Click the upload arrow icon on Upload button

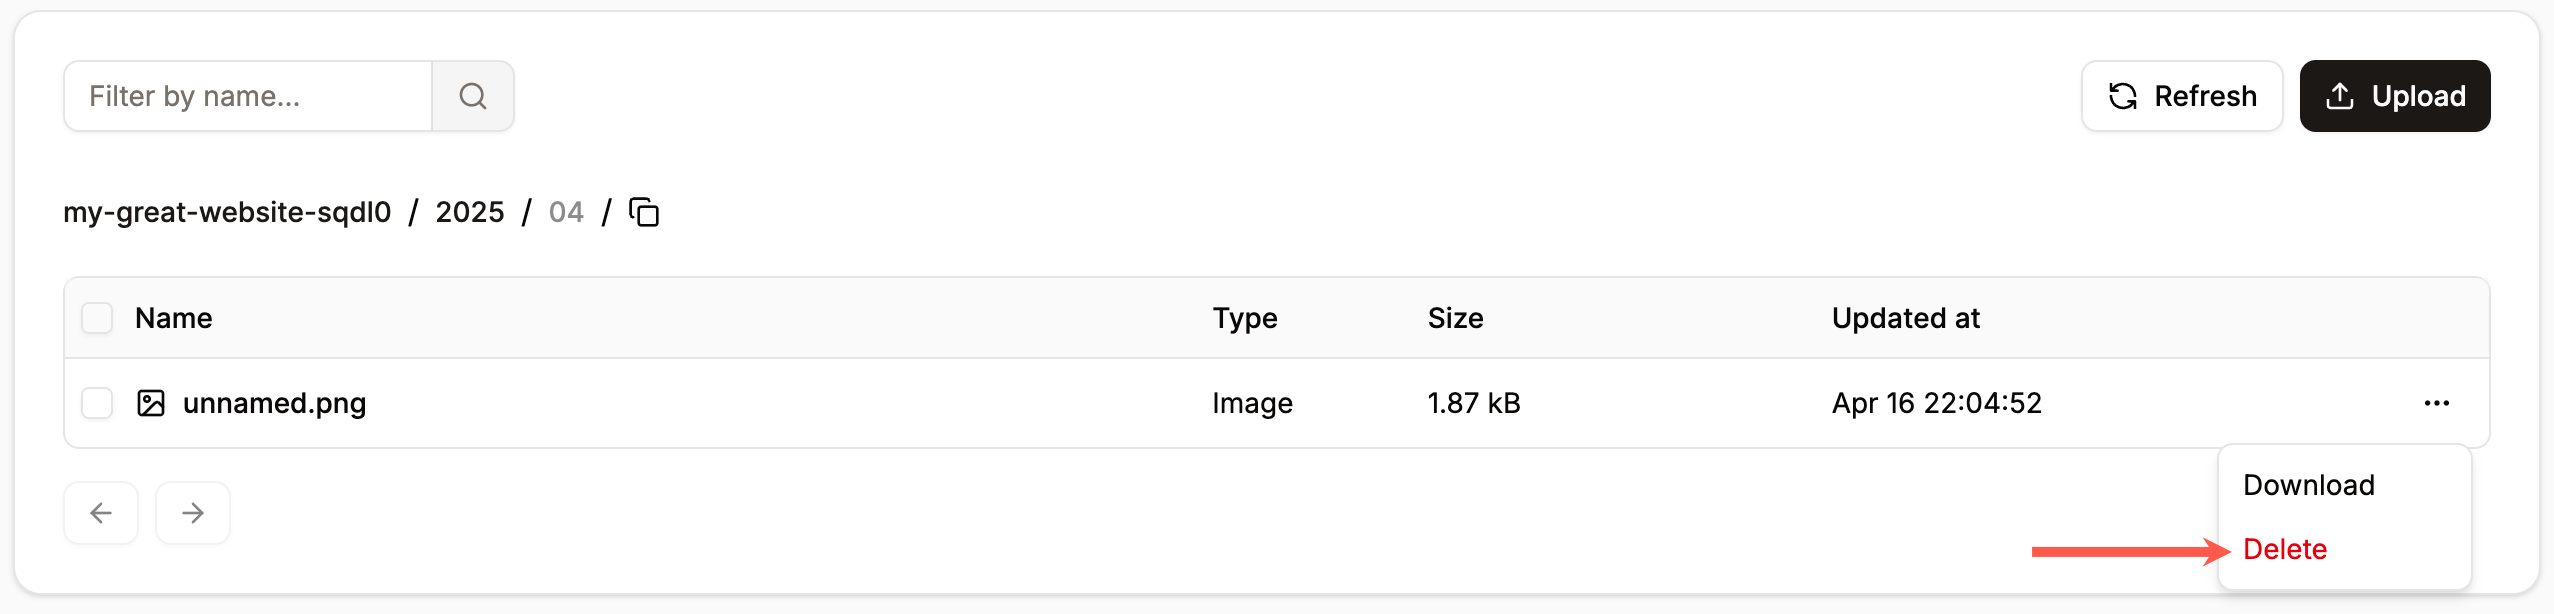[x=2338, y=95]
